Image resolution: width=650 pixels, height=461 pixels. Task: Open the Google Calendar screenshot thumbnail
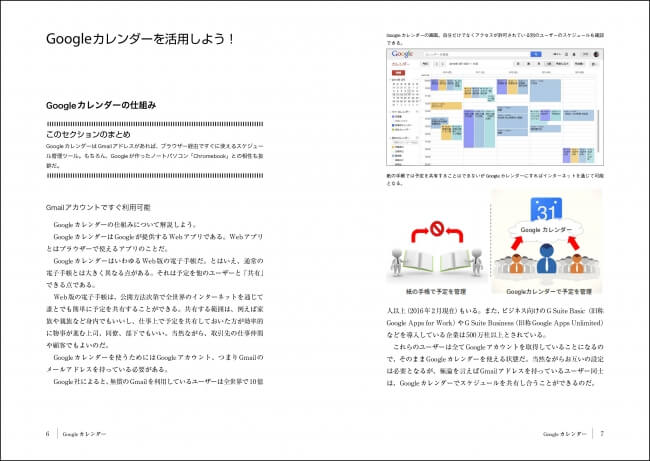pos(495,107)
